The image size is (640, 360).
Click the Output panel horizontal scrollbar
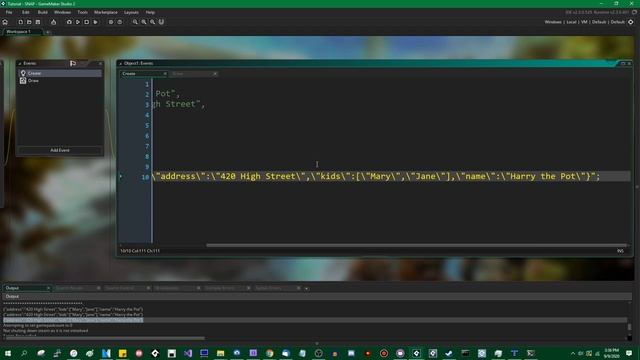point(105,338)
